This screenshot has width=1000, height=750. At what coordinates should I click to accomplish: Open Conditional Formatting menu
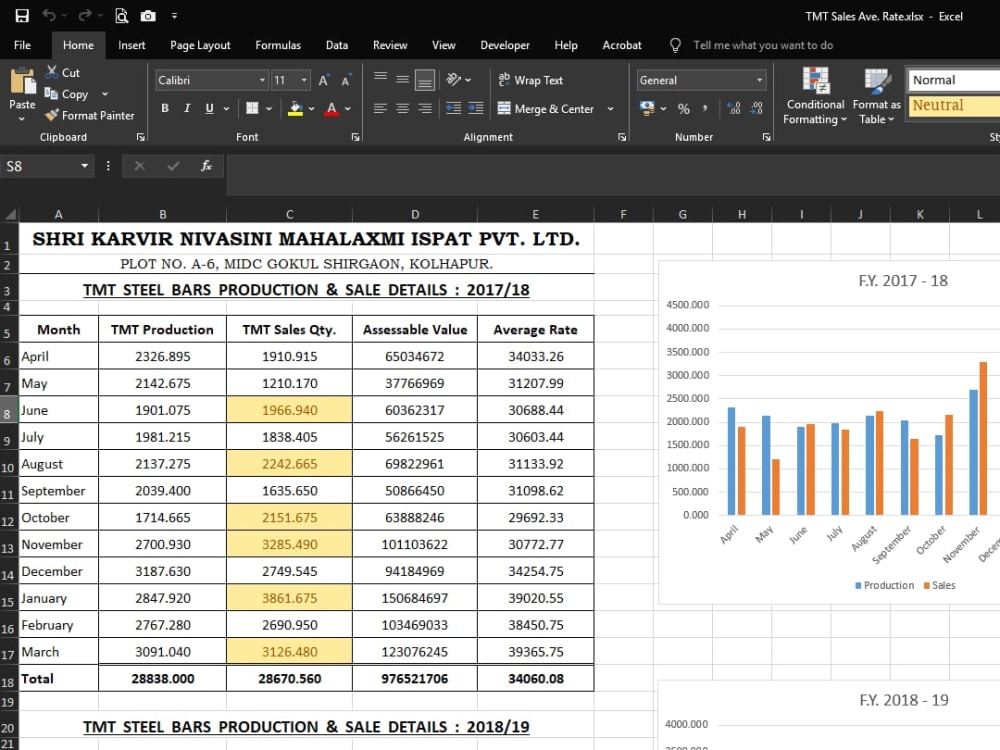coord(815,96)
